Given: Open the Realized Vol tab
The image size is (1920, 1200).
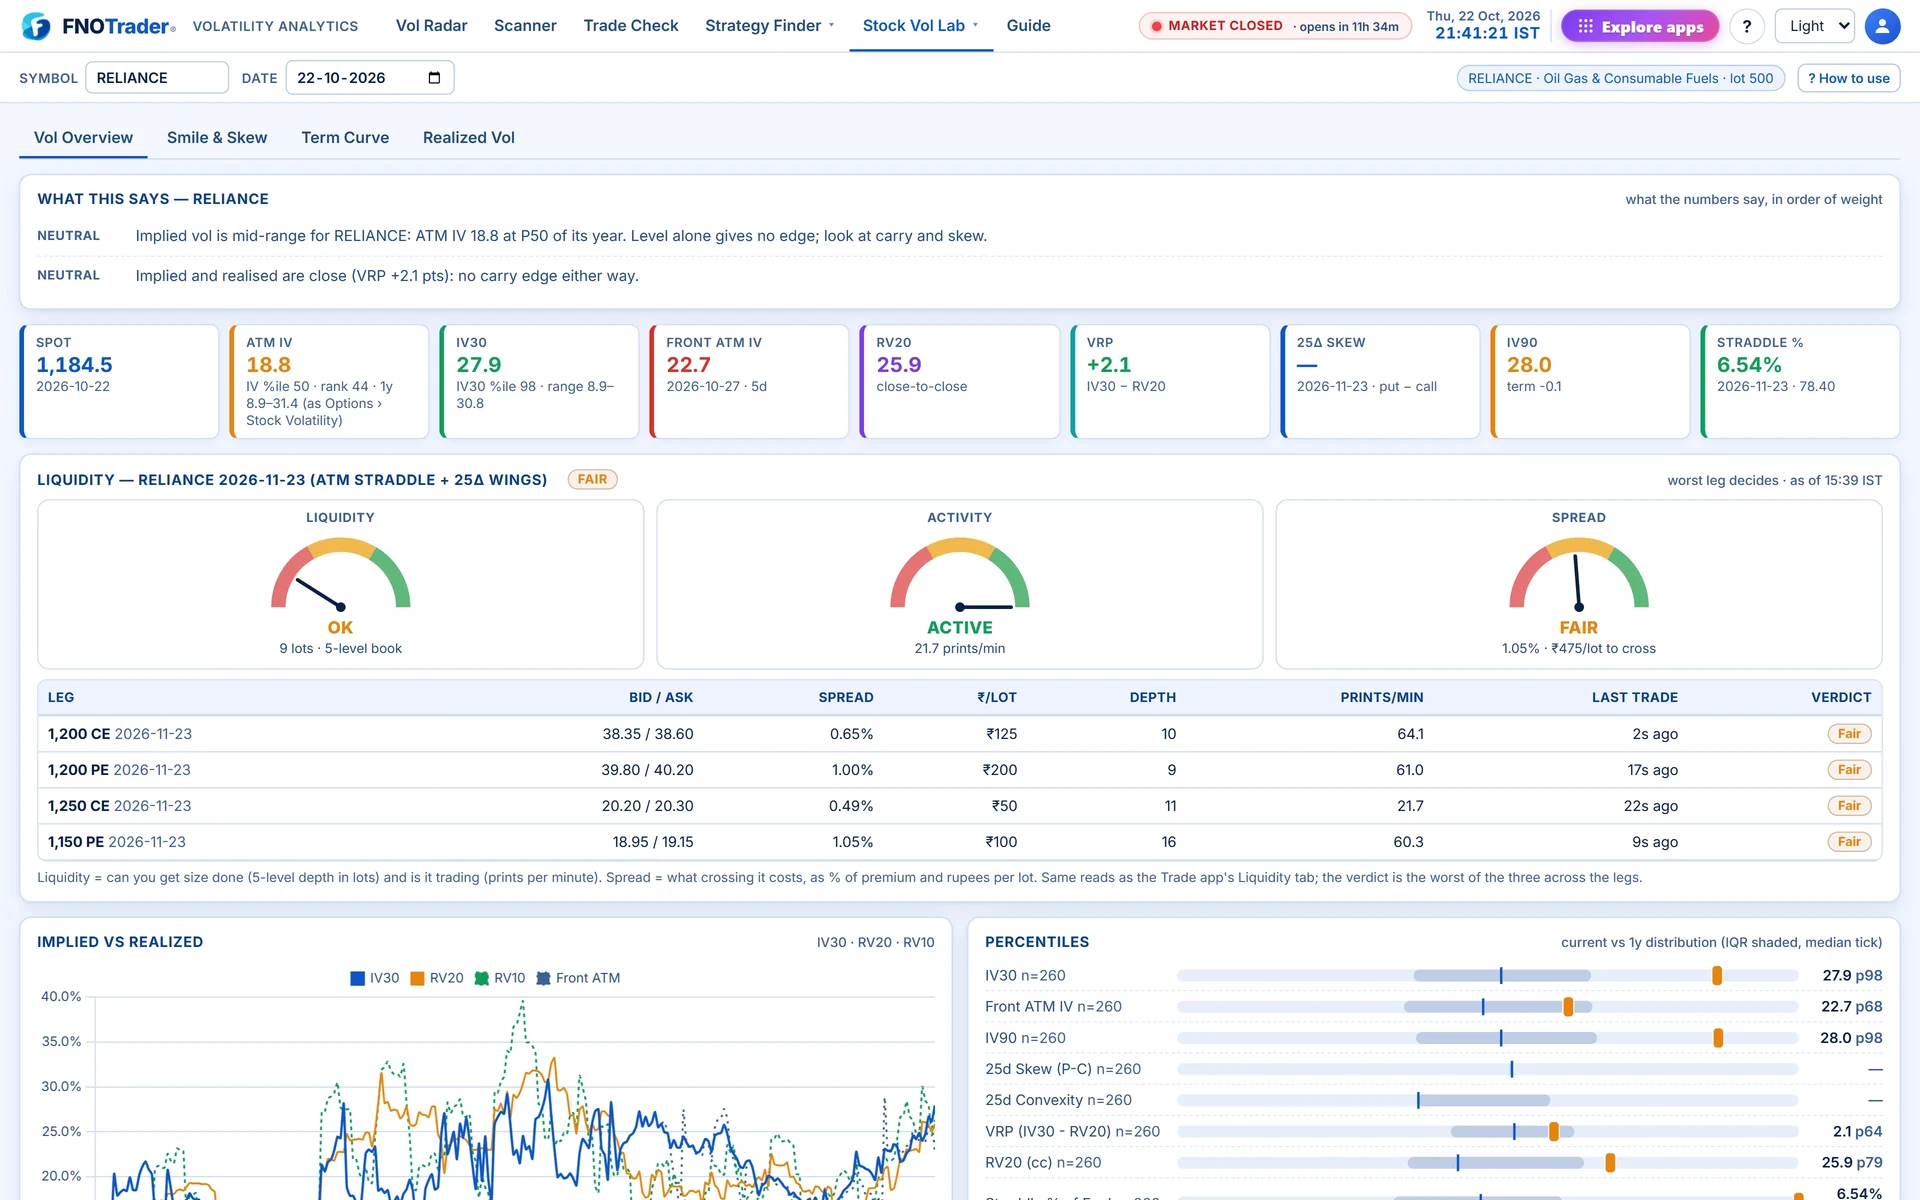Looking at the screenshot, I should point(469,138).
